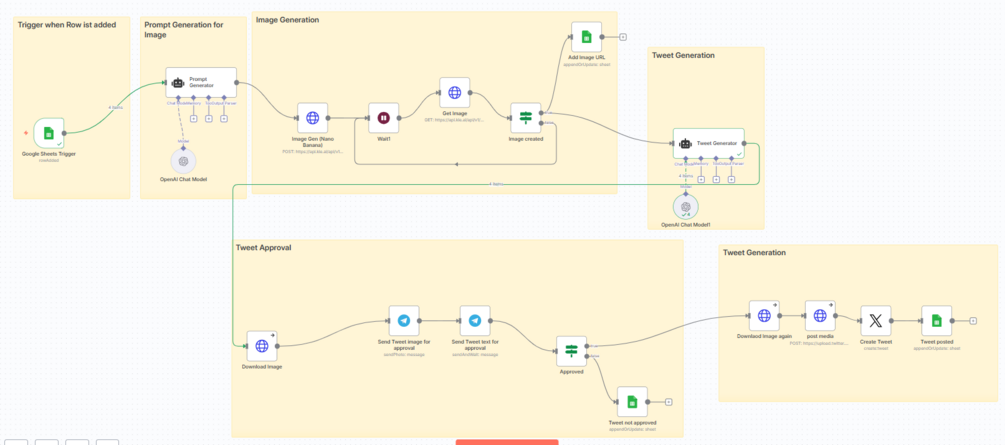Click the 'Prompt Generation for Image' note title
Screen dimensions: 1005x445
click(x=185, y=29)
